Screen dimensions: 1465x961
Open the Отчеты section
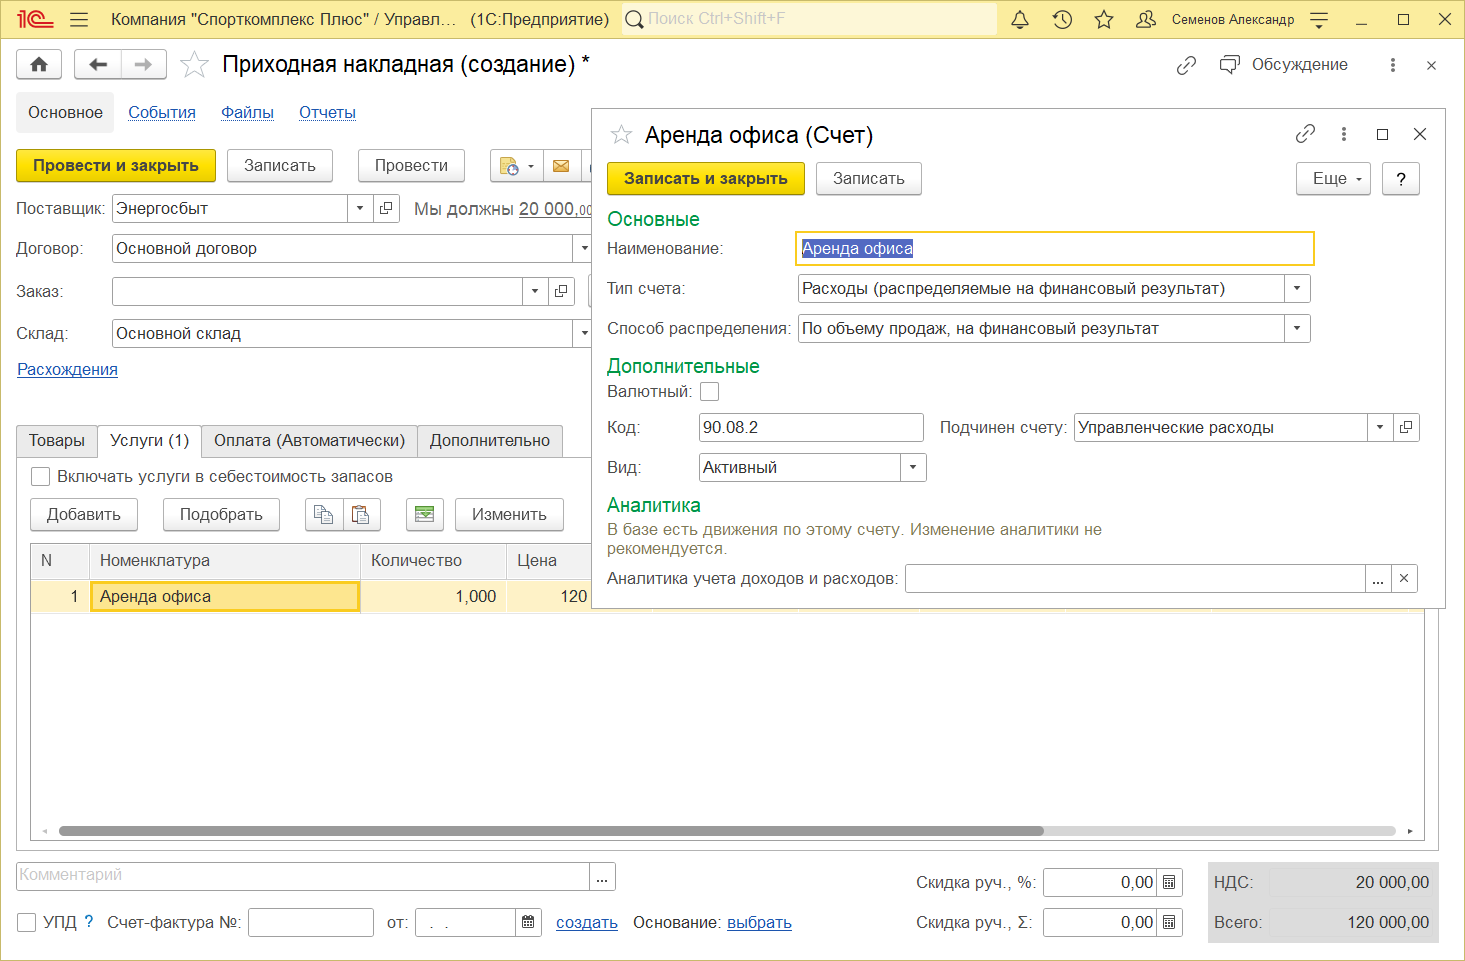coord(327,113)
